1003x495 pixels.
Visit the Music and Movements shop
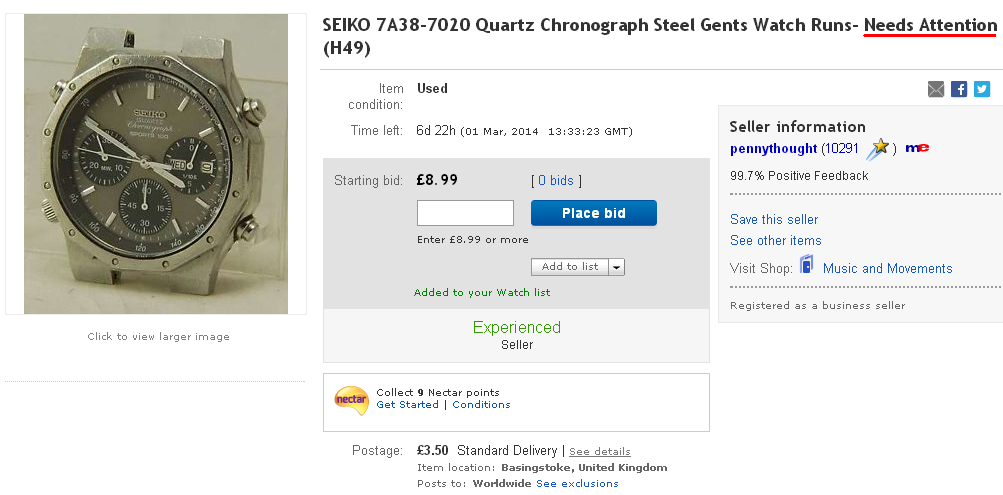coord(887,268)
